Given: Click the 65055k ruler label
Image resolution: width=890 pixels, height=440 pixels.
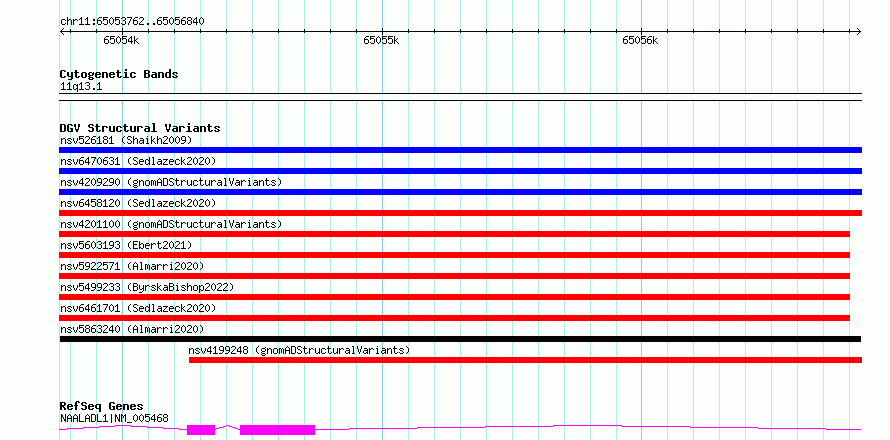Looking at the screenshot, I should tap(381, 40).
